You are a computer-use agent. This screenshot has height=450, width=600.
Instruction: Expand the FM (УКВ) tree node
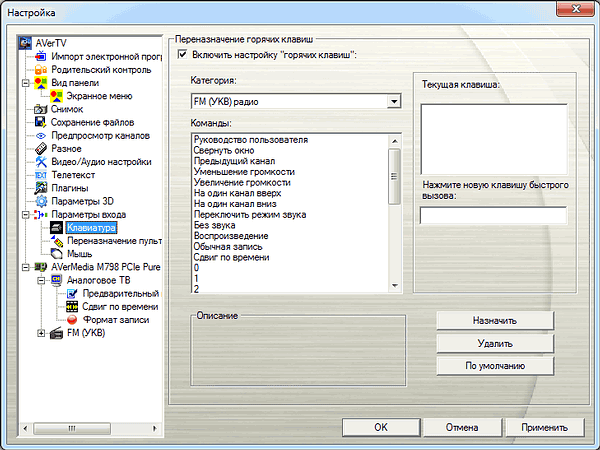(41, 333)
